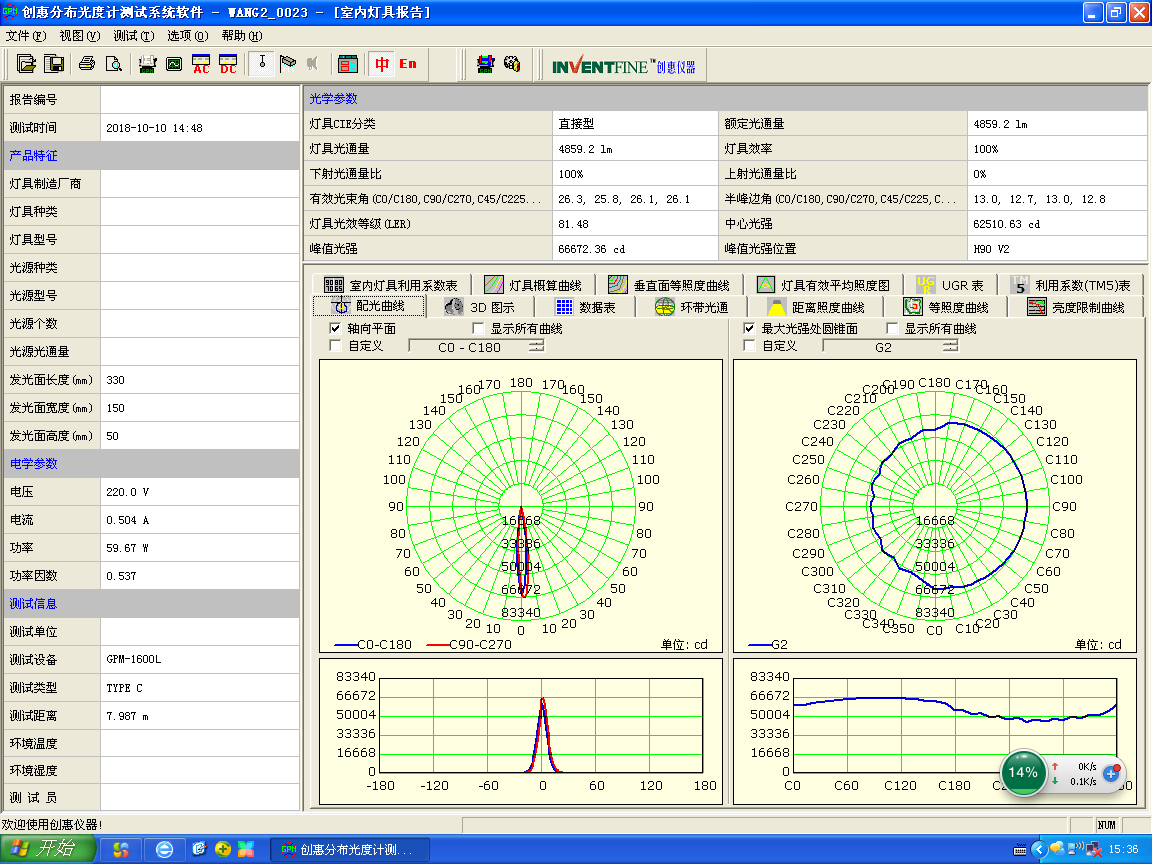
Task: Open the G2 cone selector dropdown
Action: [890, 347]
